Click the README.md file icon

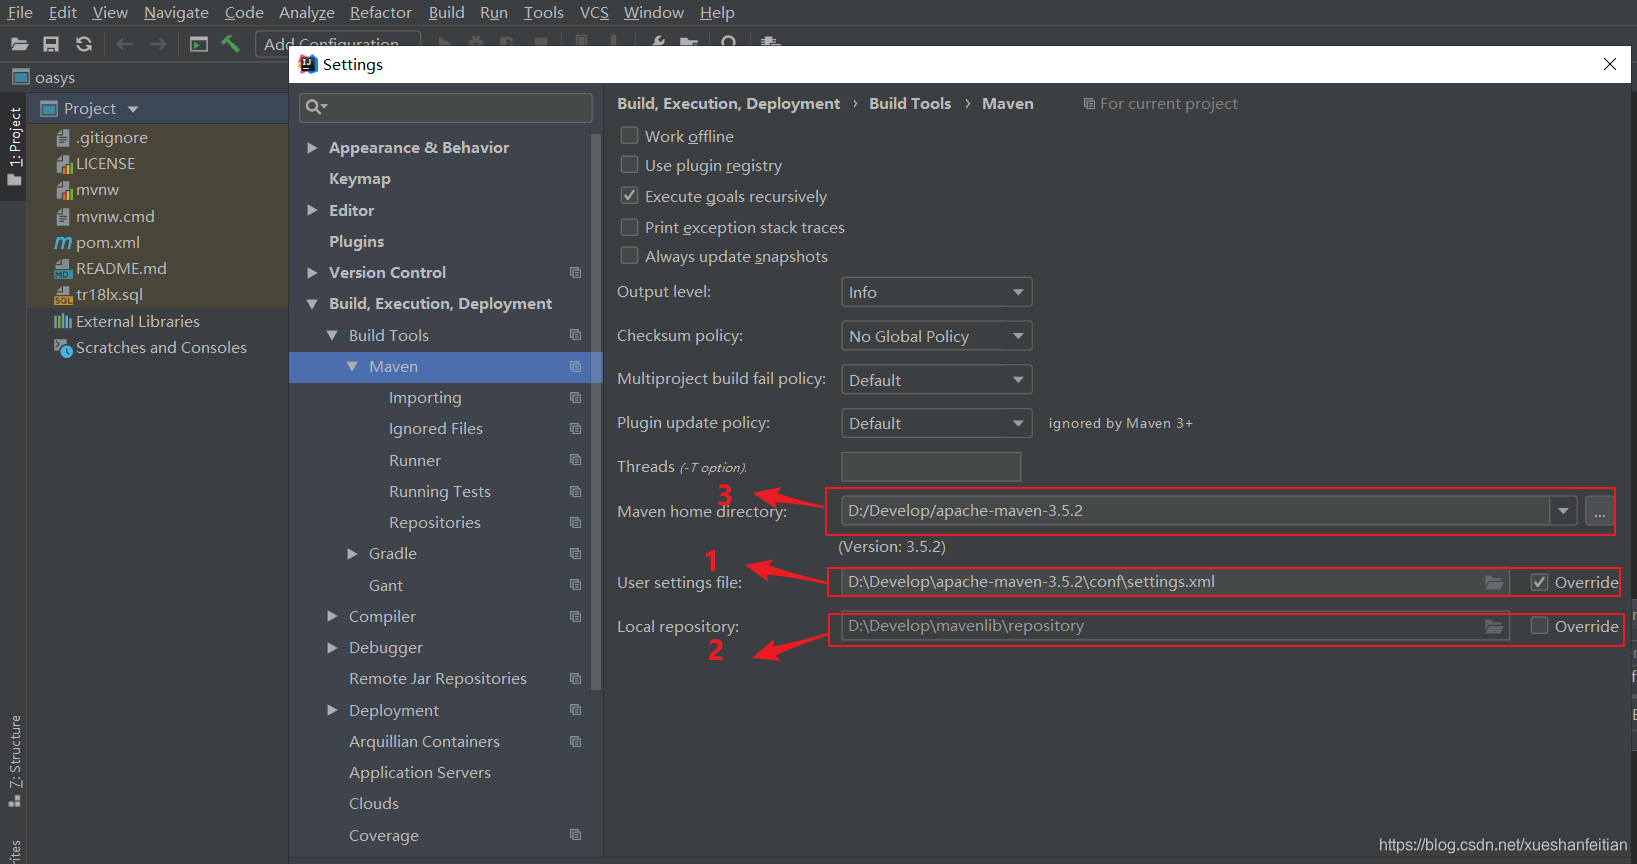click(62, 269)
